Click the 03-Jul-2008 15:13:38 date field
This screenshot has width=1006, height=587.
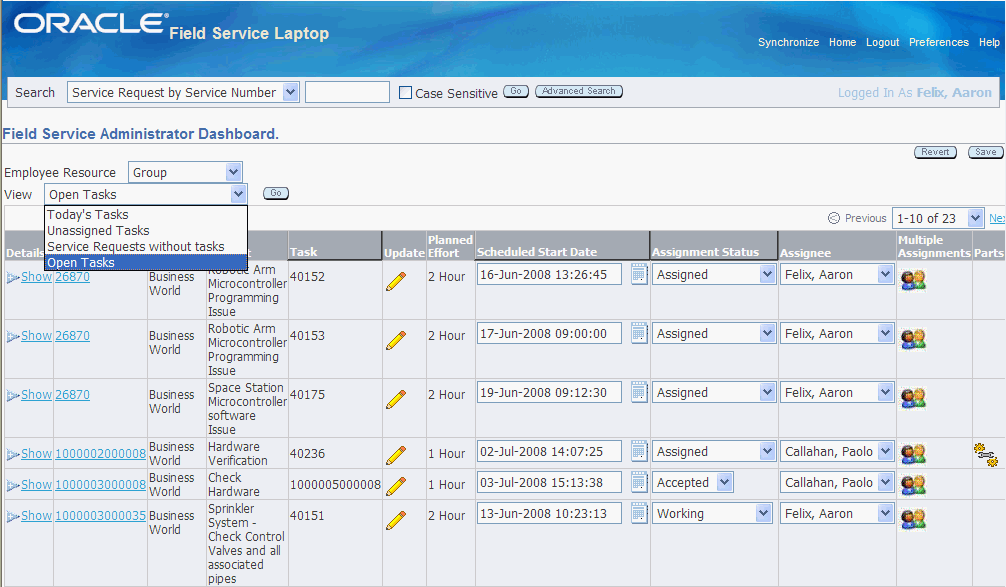coord(549,482)
